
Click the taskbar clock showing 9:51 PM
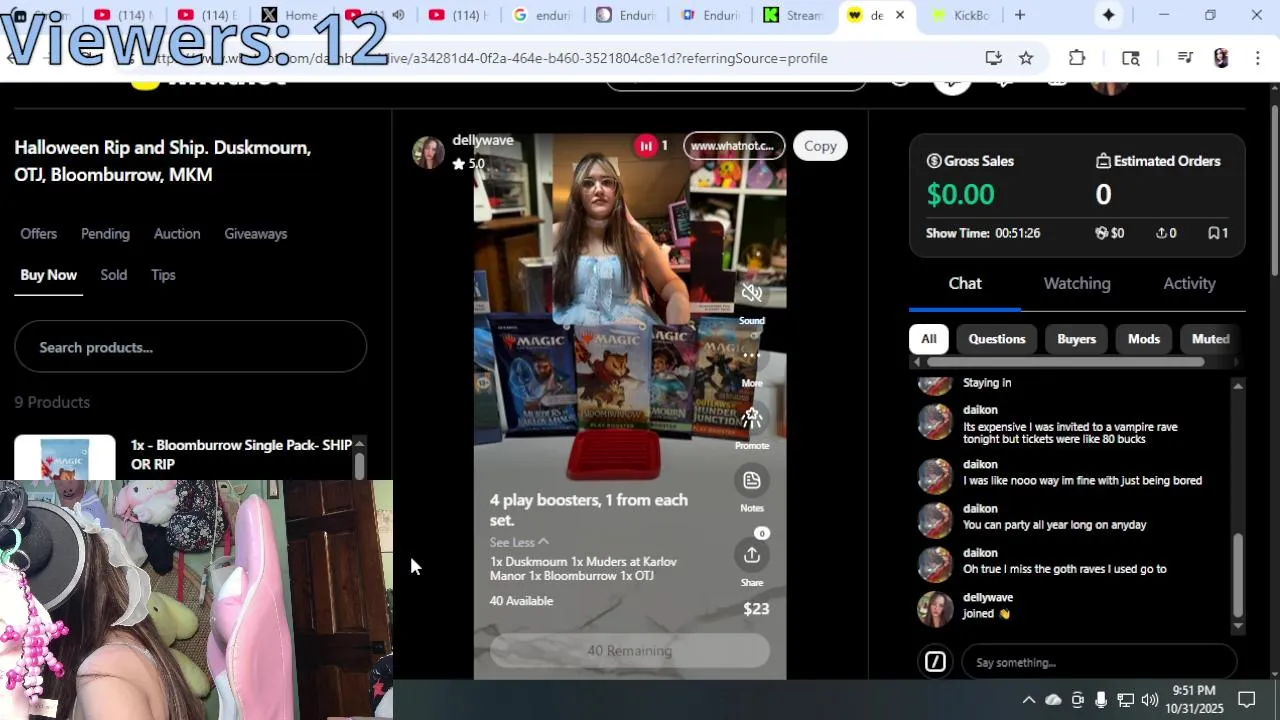pyautogui.click(x=1193, y=699)
